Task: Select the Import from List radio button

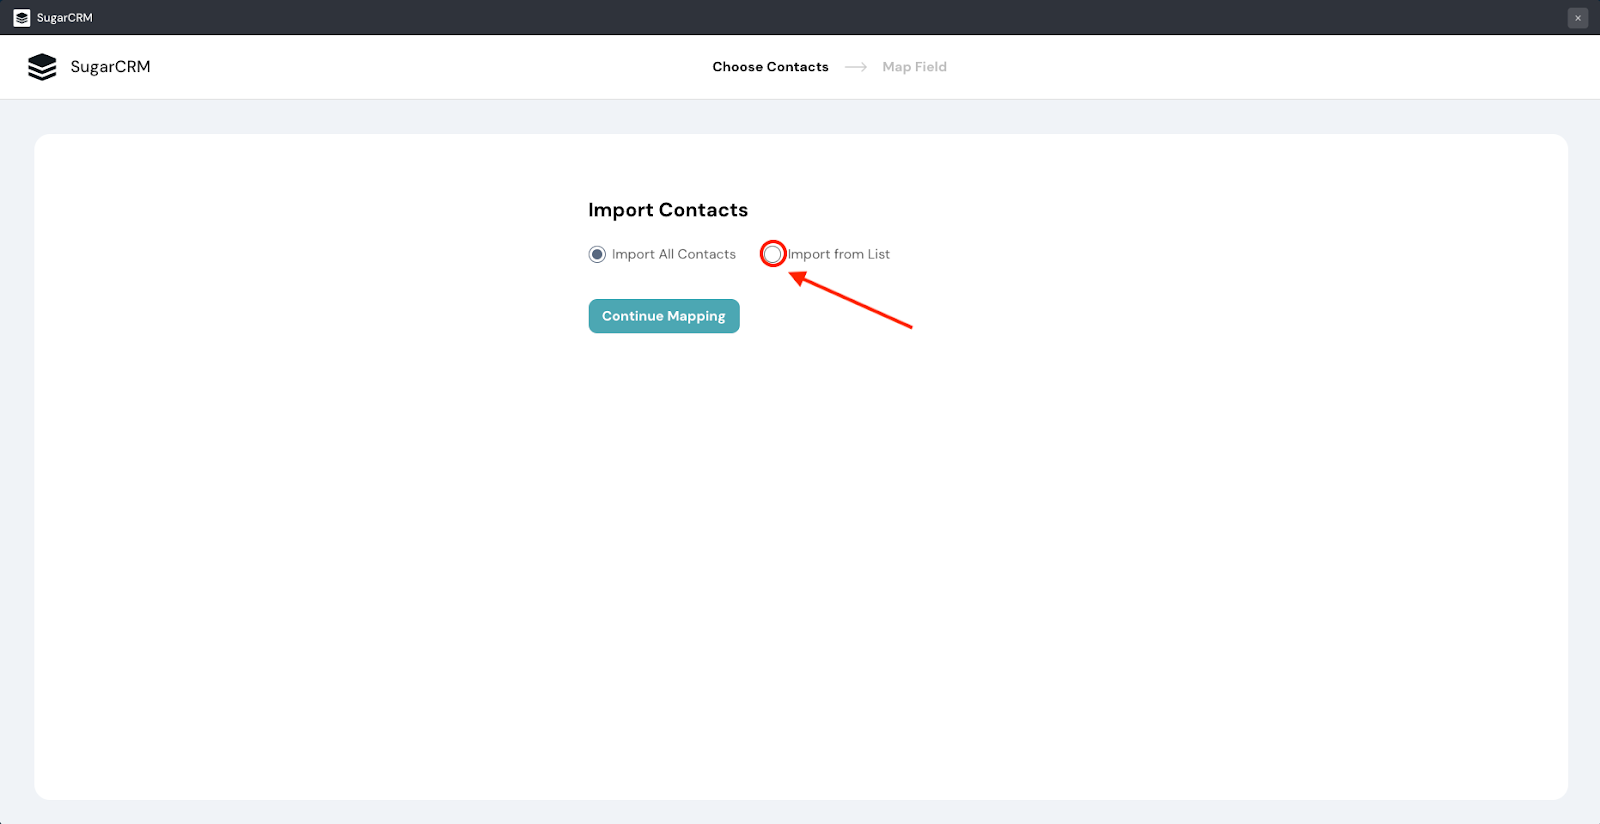Action: [x=773, y=254]
